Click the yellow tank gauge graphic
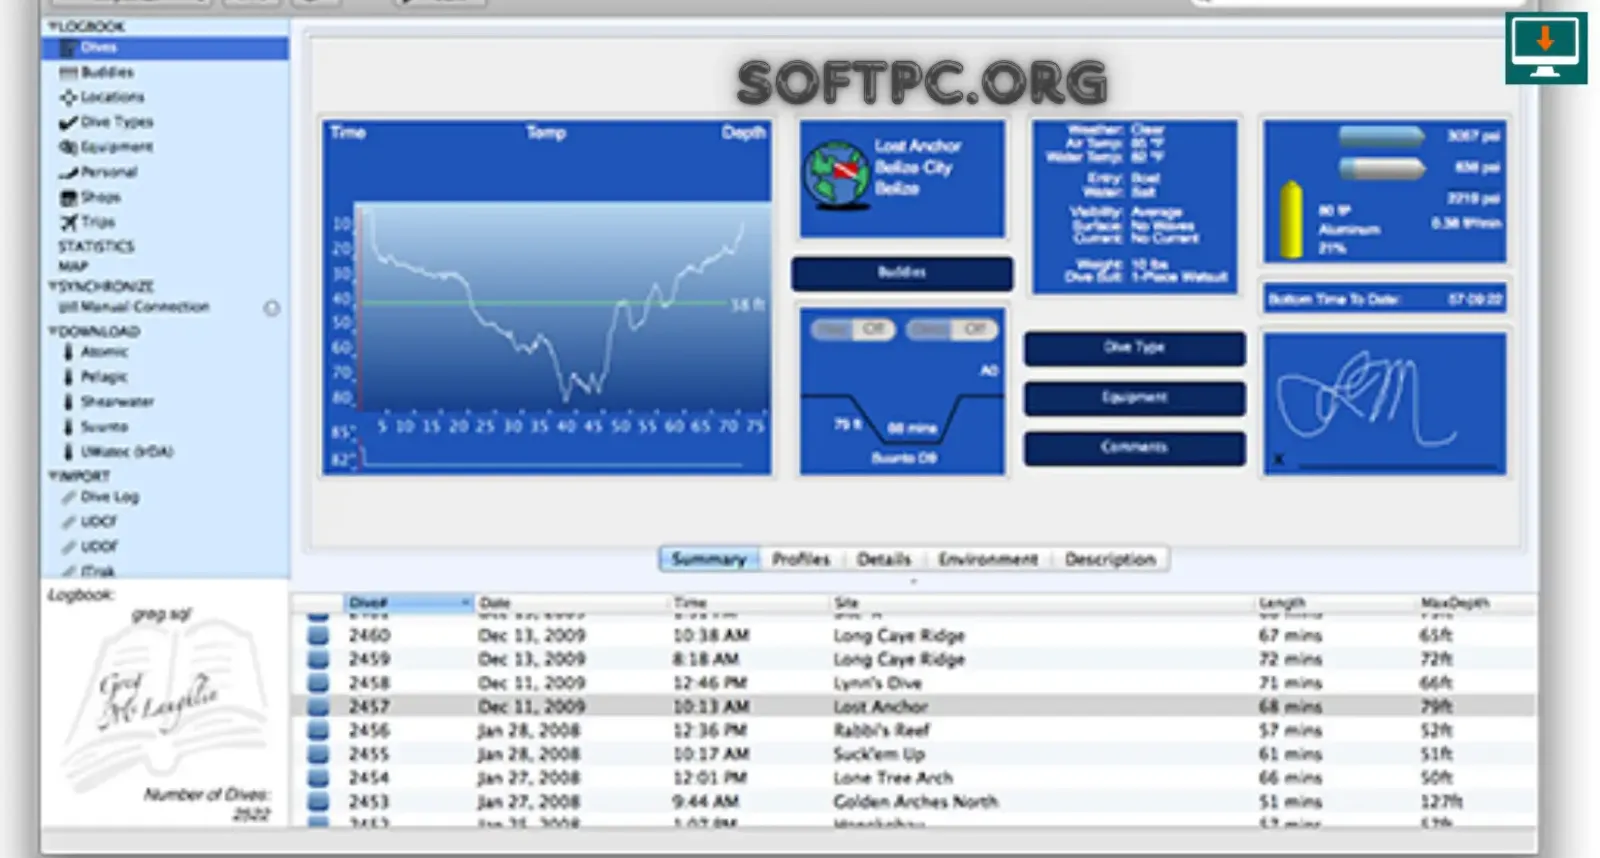 [1291, 220]
